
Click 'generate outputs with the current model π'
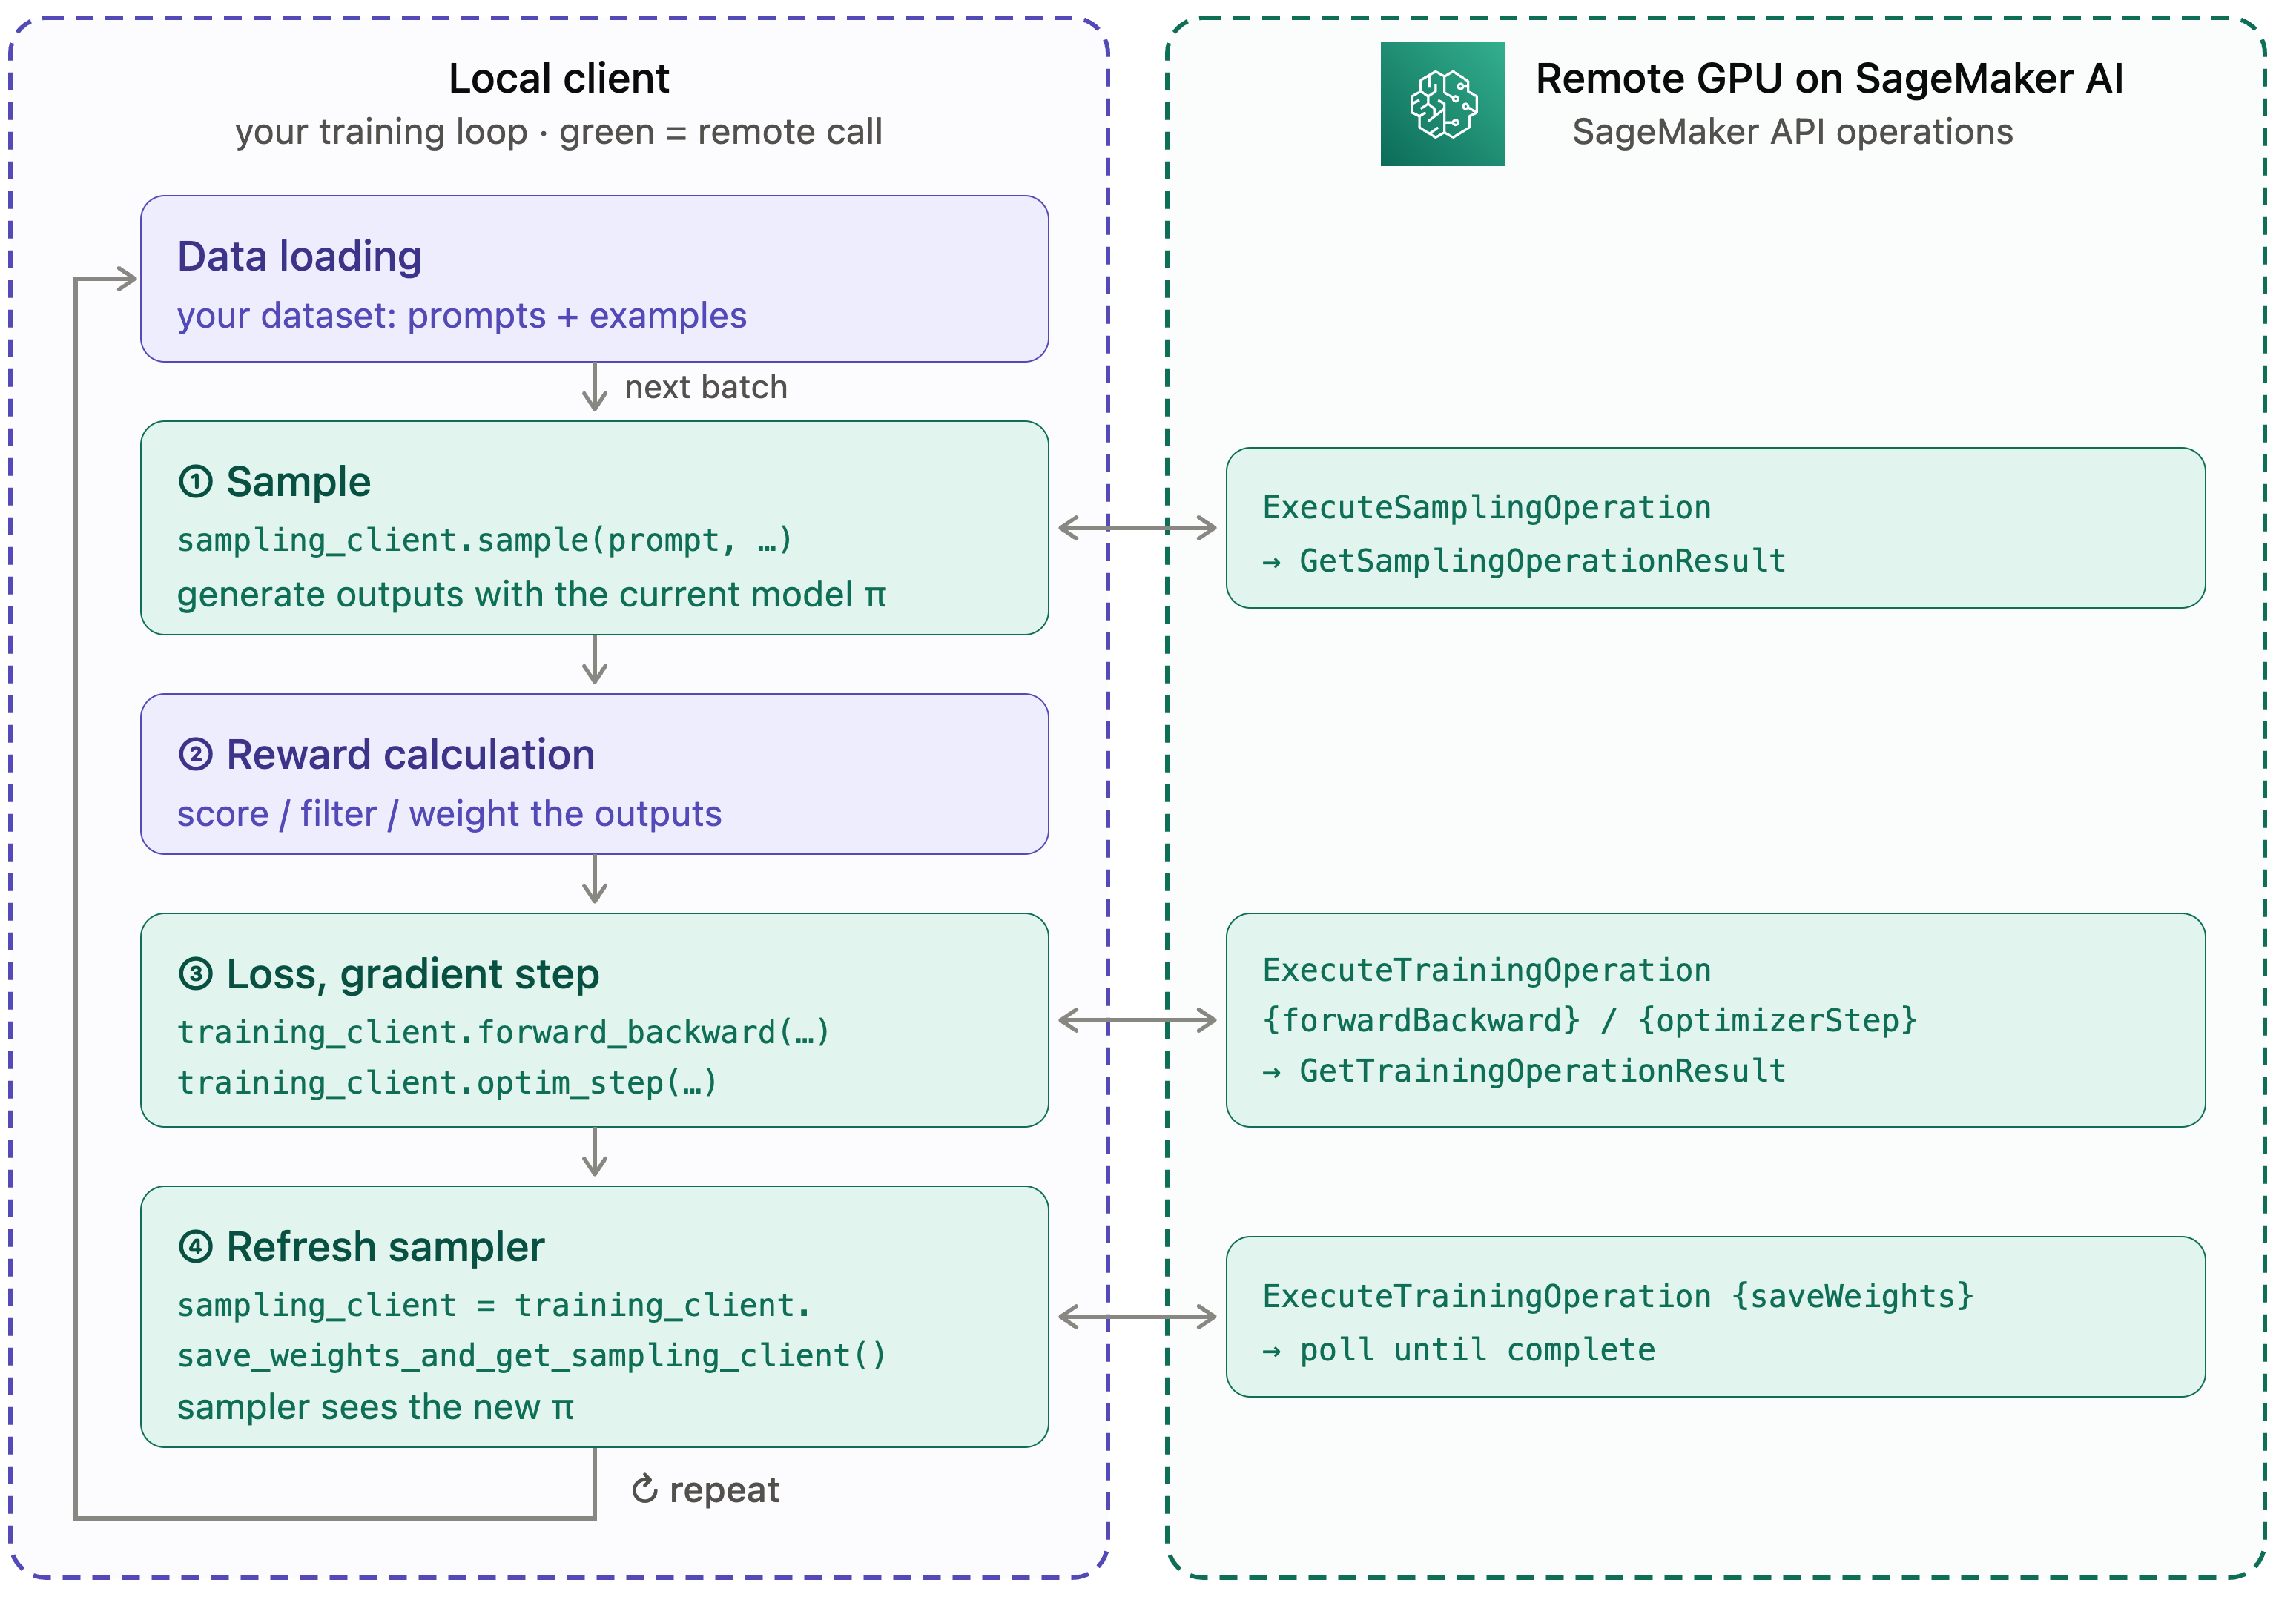point(531,595)
